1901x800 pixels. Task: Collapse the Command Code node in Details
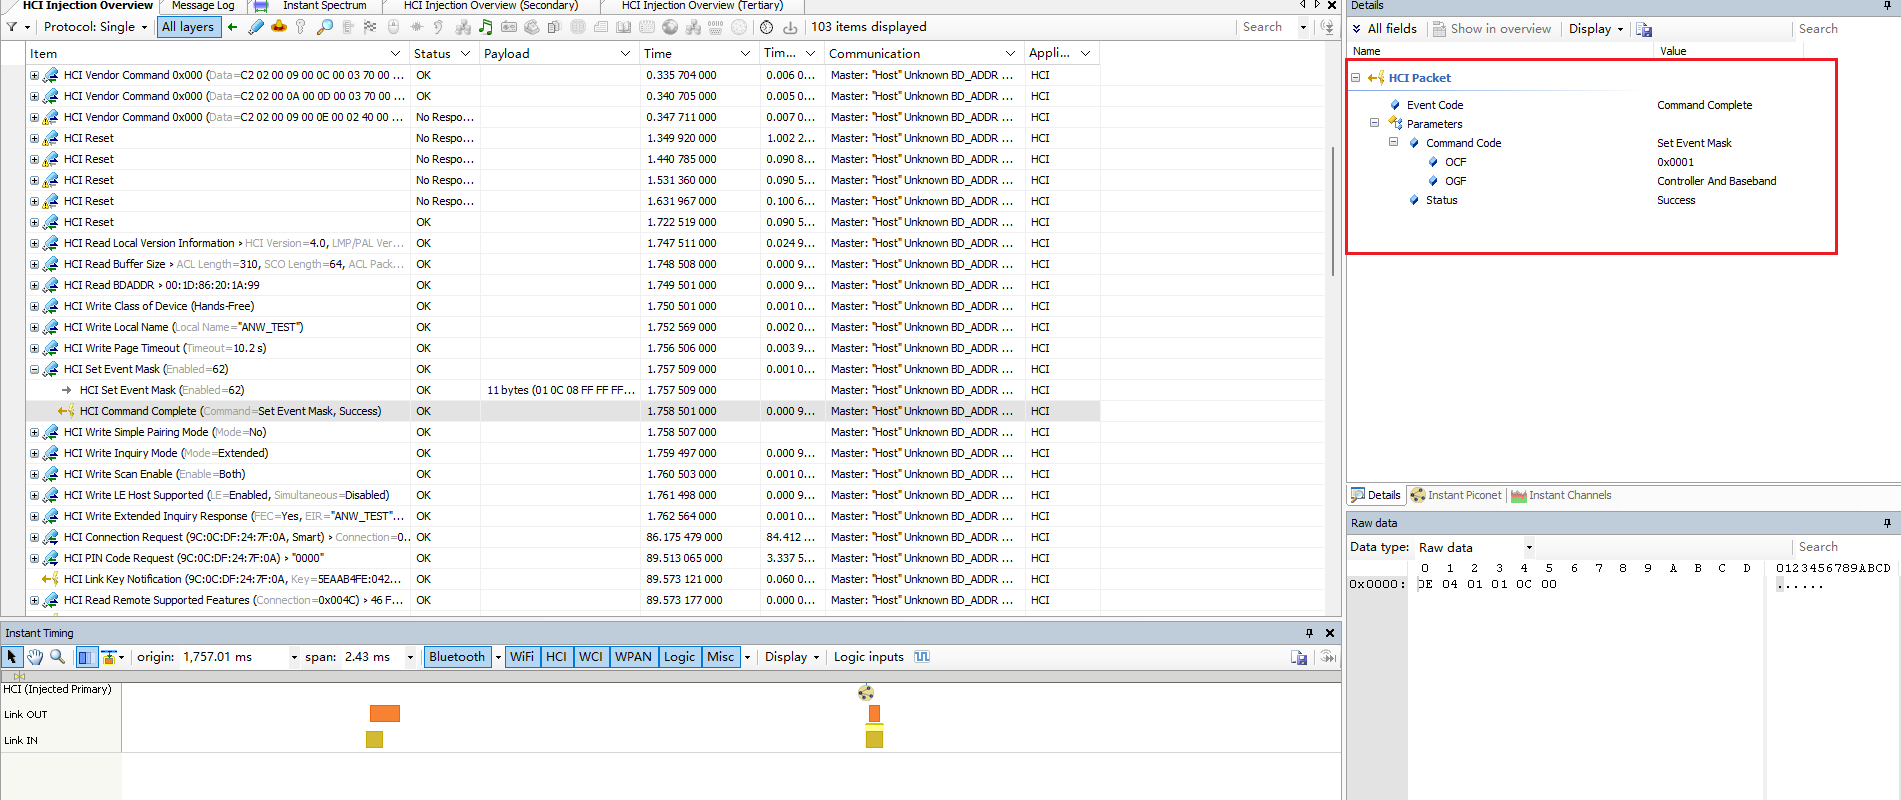coord(1394,142)
